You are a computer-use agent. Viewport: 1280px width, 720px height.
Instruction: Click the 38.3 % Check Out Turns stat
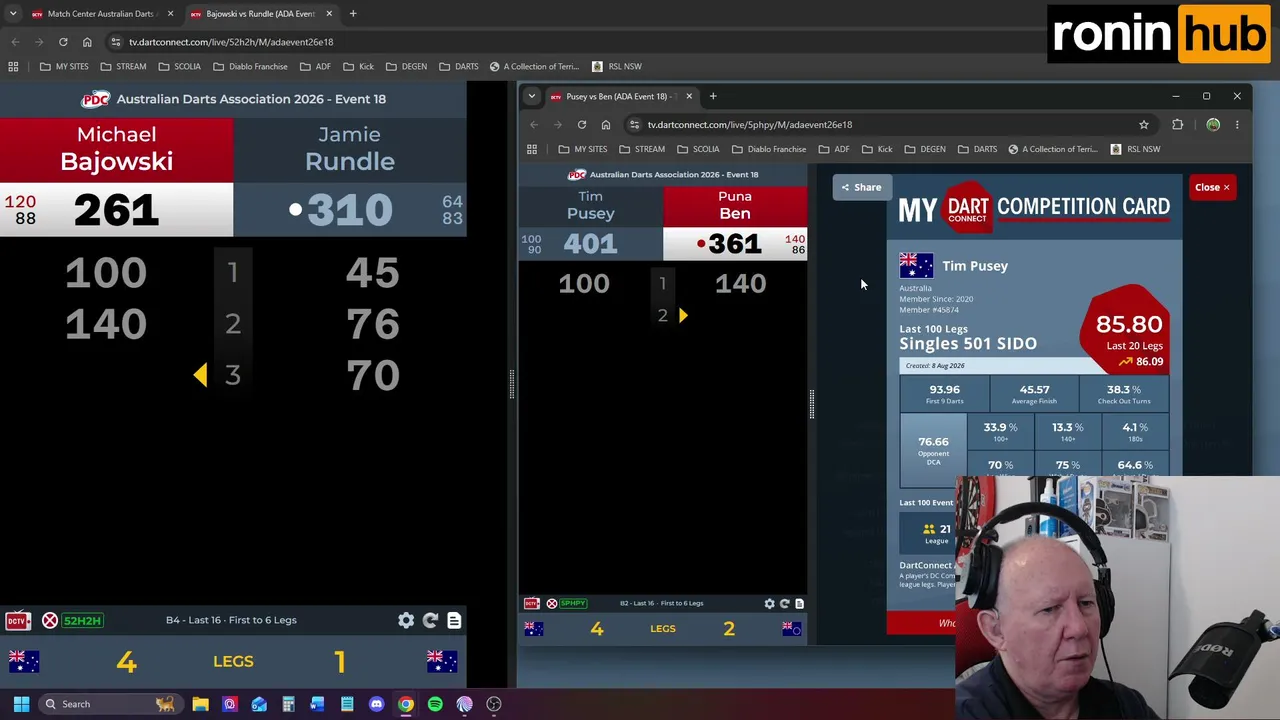[x=1124, y=394]
